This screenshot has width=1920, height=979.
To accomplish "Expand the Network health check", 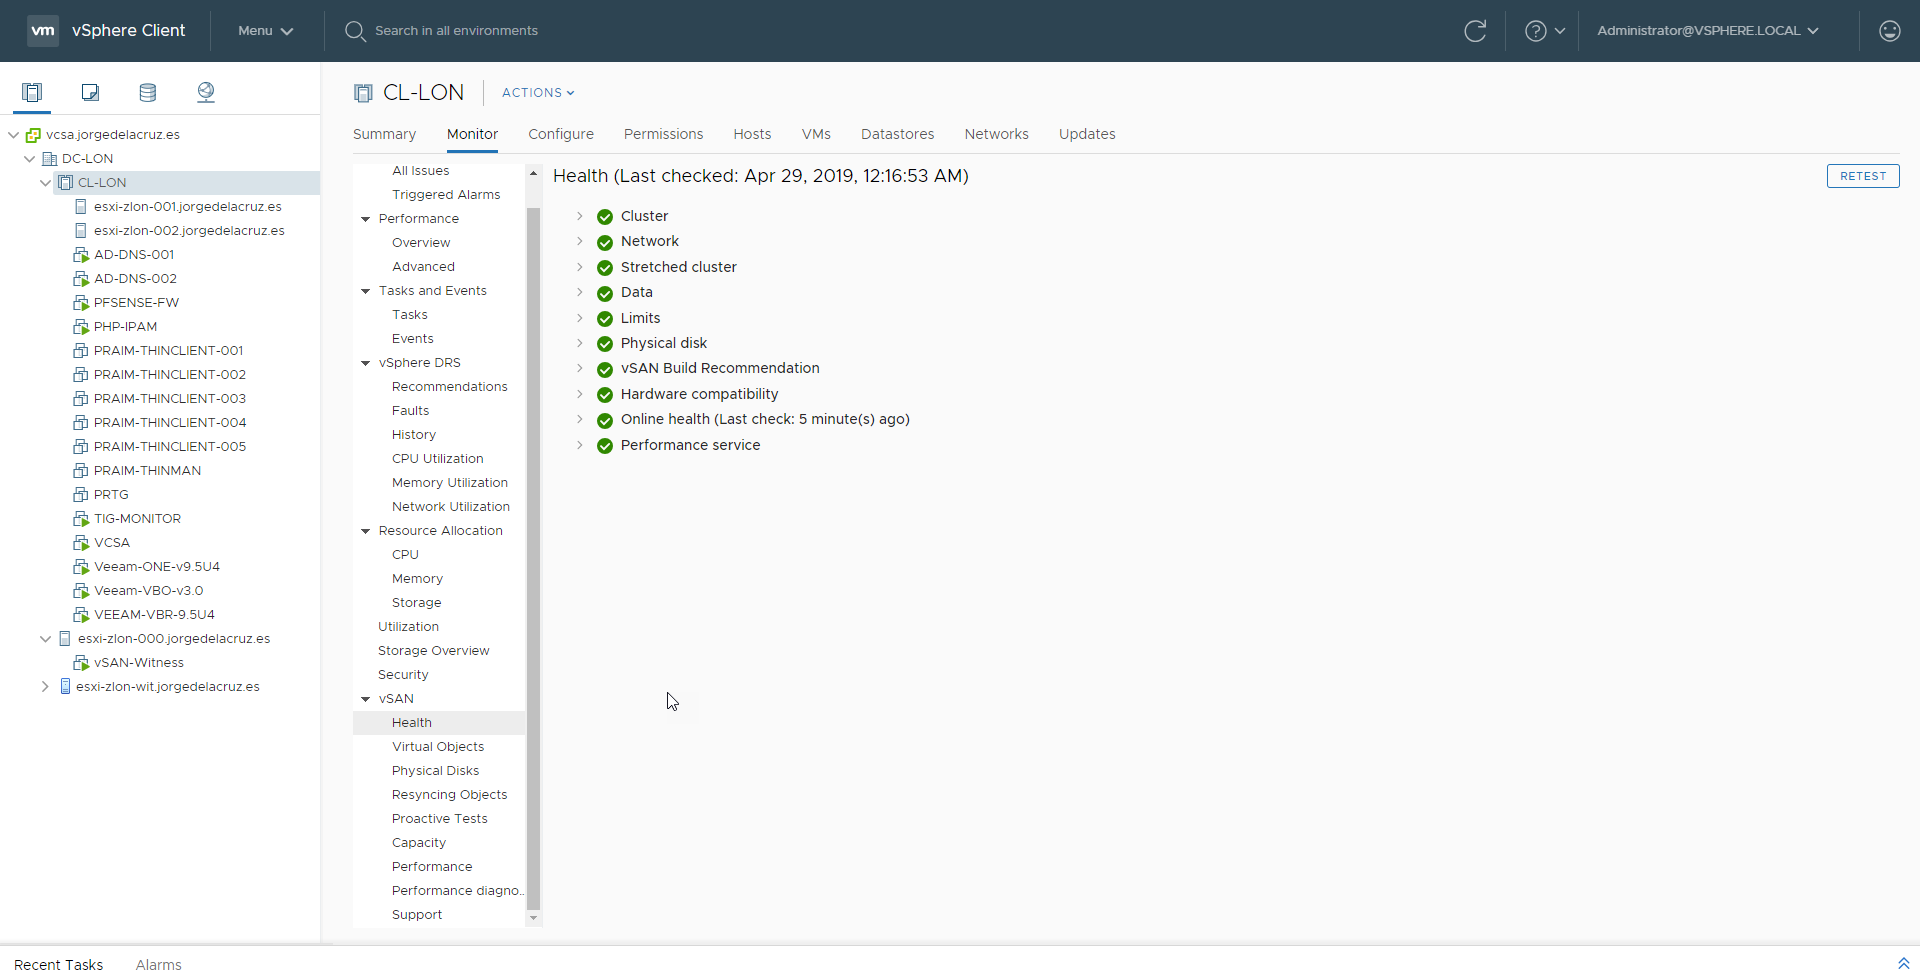I will pyautogui.click(x=579, y=241).
